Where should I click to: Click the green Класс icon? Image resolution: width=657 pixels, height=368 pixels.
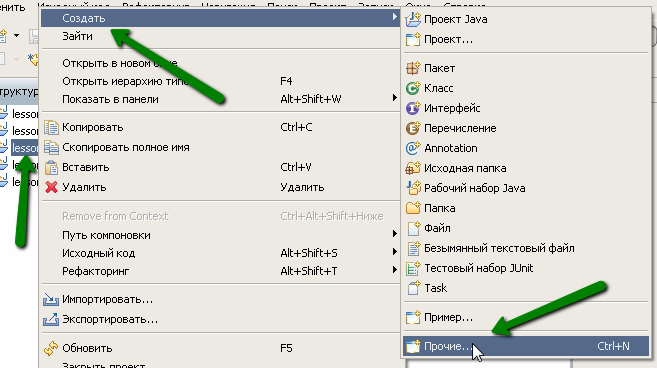pyautogui.click(x=413, y=88)
